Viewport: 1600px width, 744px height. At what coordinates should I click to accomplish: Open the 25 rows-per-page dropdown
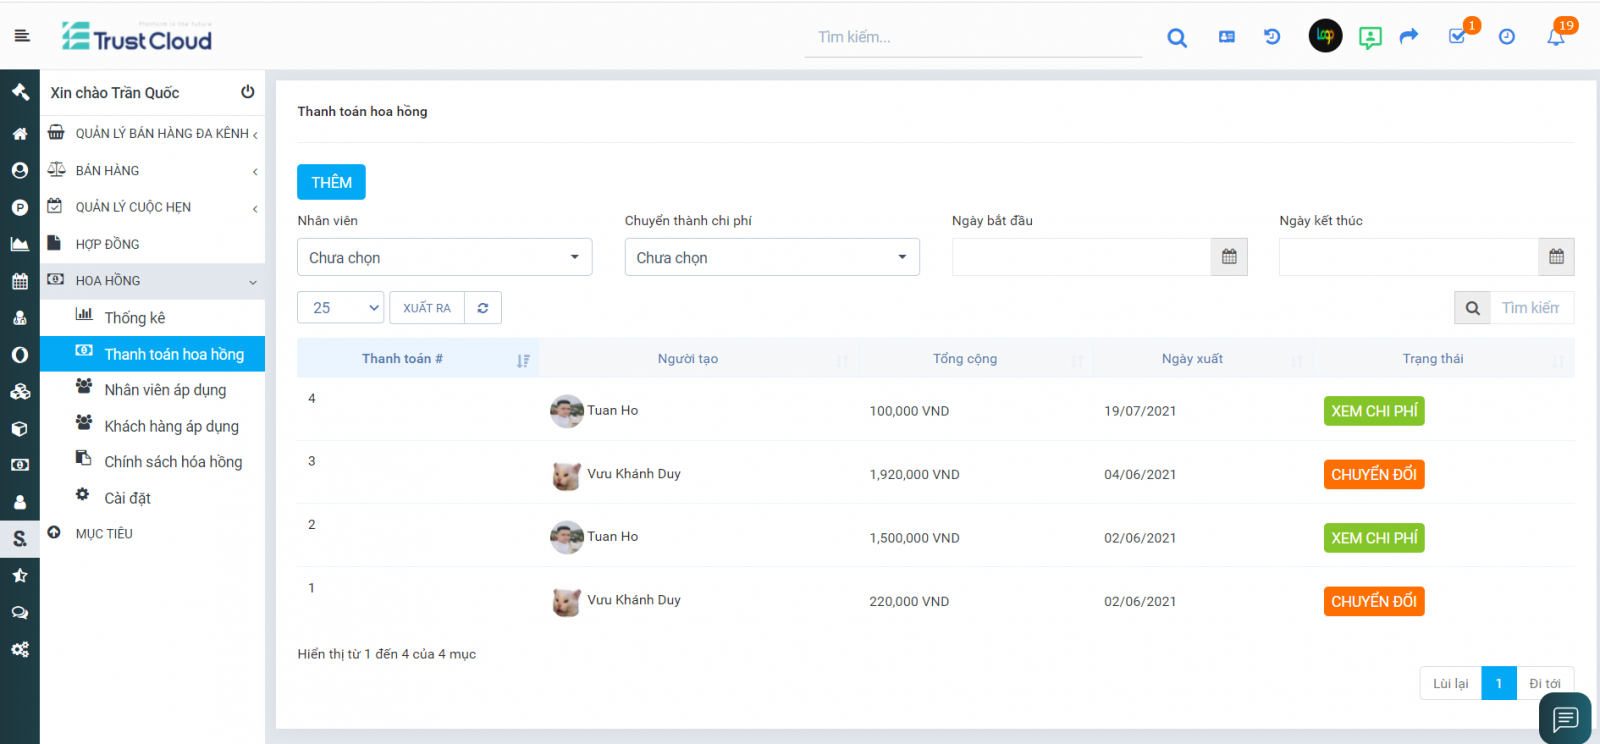pos(340,308)
